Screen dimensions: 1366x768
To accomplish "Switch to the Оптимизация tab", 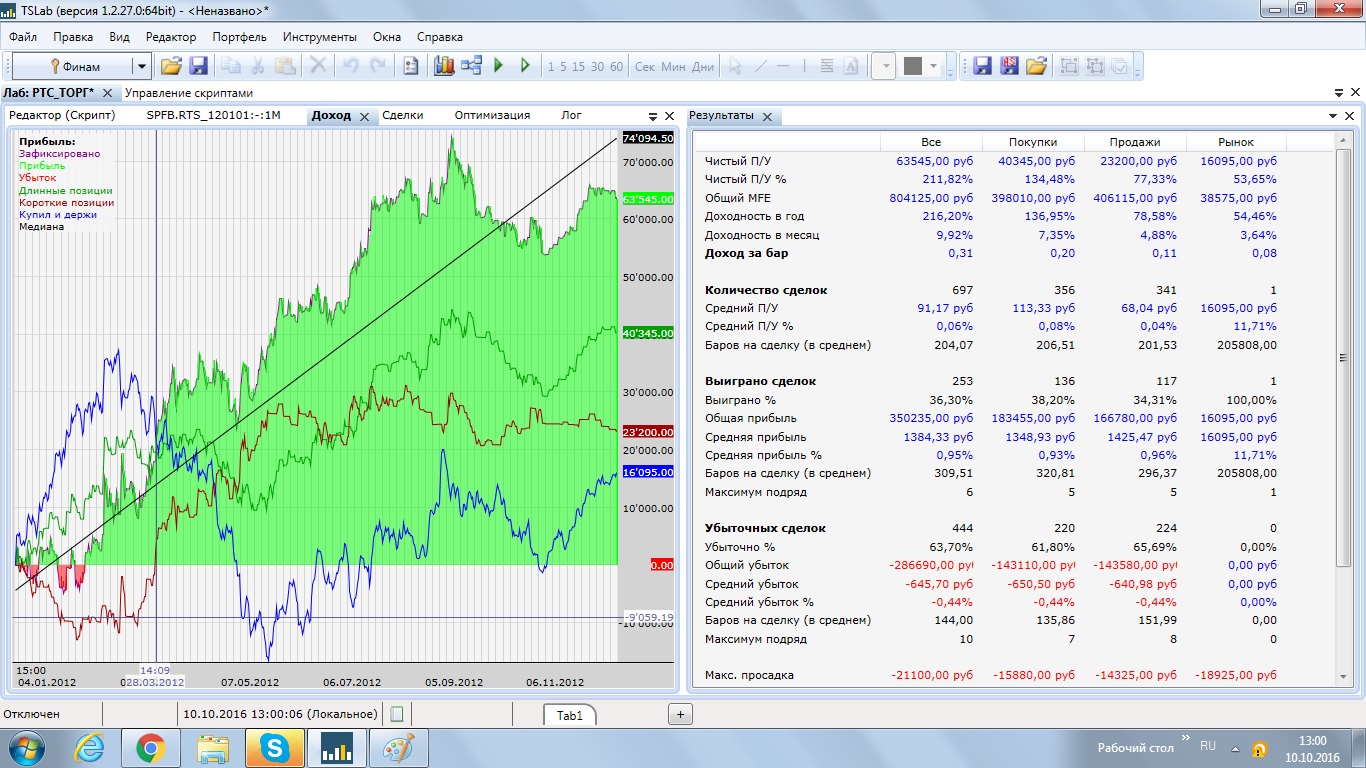I will click(492, 115).
